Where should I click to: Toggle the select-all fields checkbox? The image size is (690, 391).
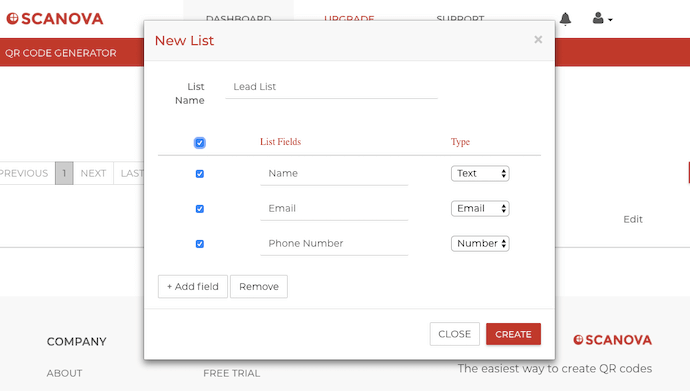click(x=200, y=143)
